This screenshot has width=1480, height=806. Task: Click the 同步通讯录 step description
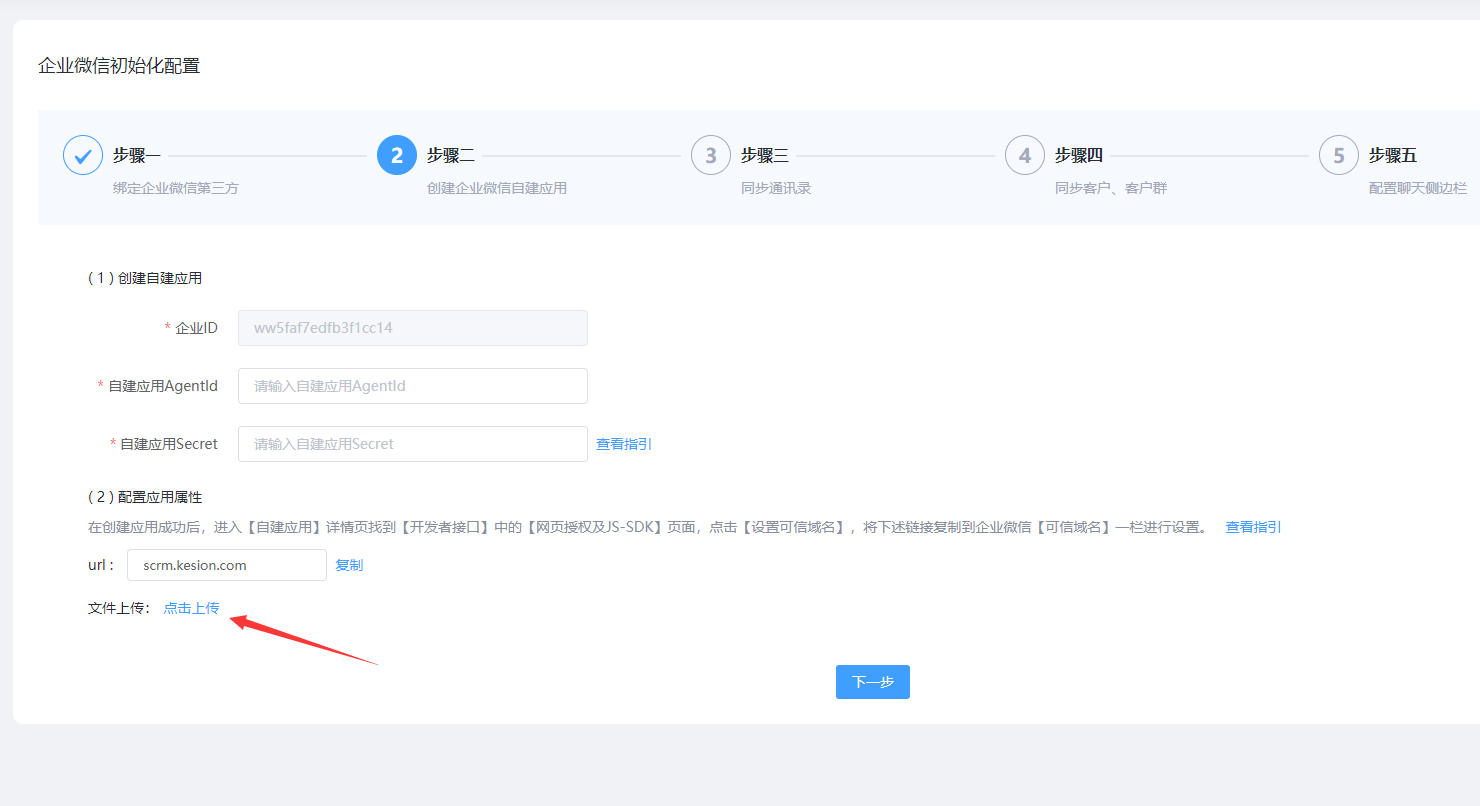776,188
